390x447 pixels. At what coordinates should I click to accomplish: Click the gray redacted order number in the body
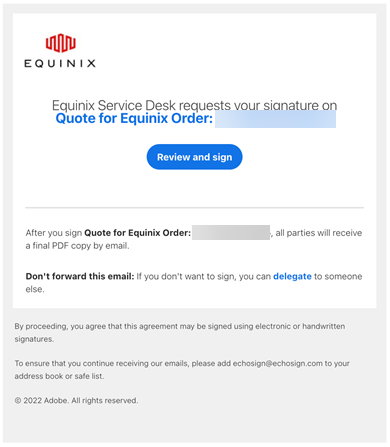pyautogui.click(x=231, y=232)
